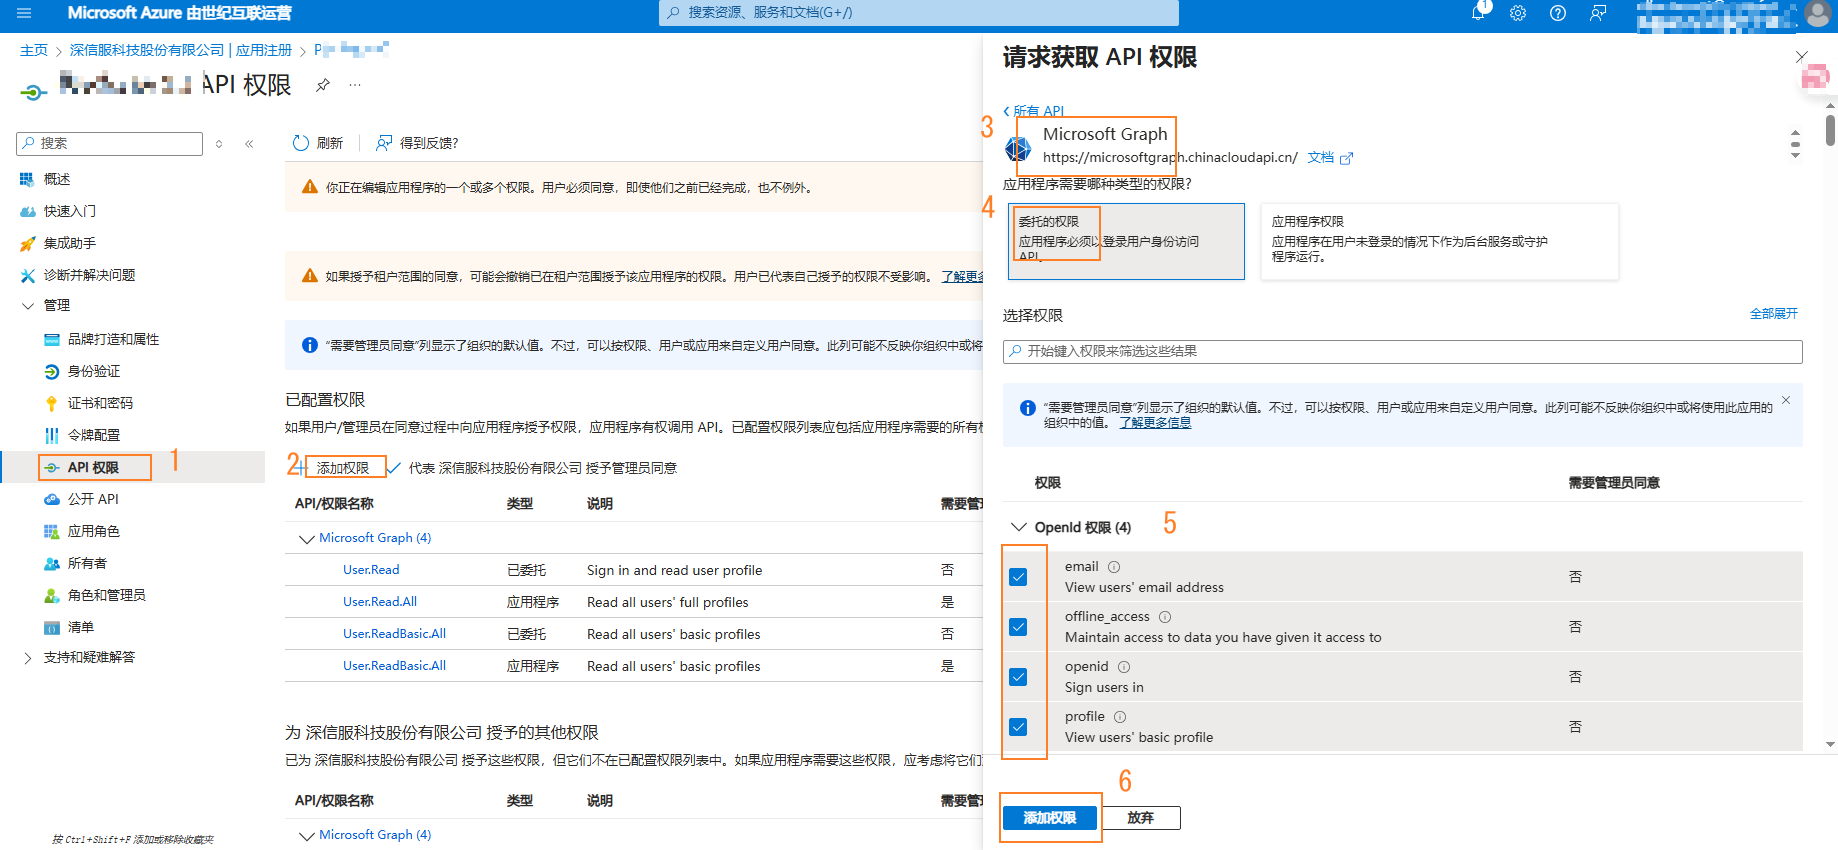Click the 添加权限 button in the panel
Screen dimensions: 1838x850
point(1049,818)
